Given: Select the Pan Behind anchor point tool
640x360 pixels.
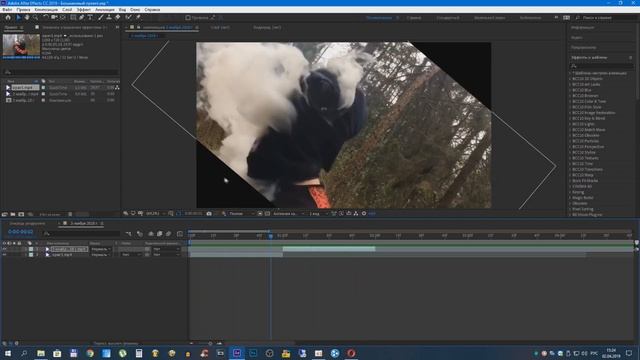Looking at the screenshot, I should point(62,18).
